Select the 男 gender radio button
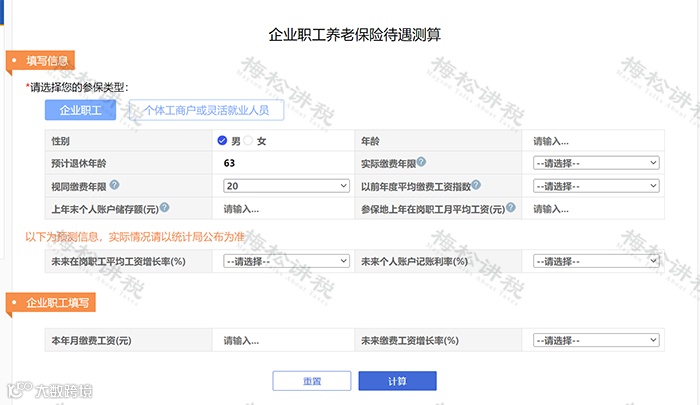 point(222,141)
